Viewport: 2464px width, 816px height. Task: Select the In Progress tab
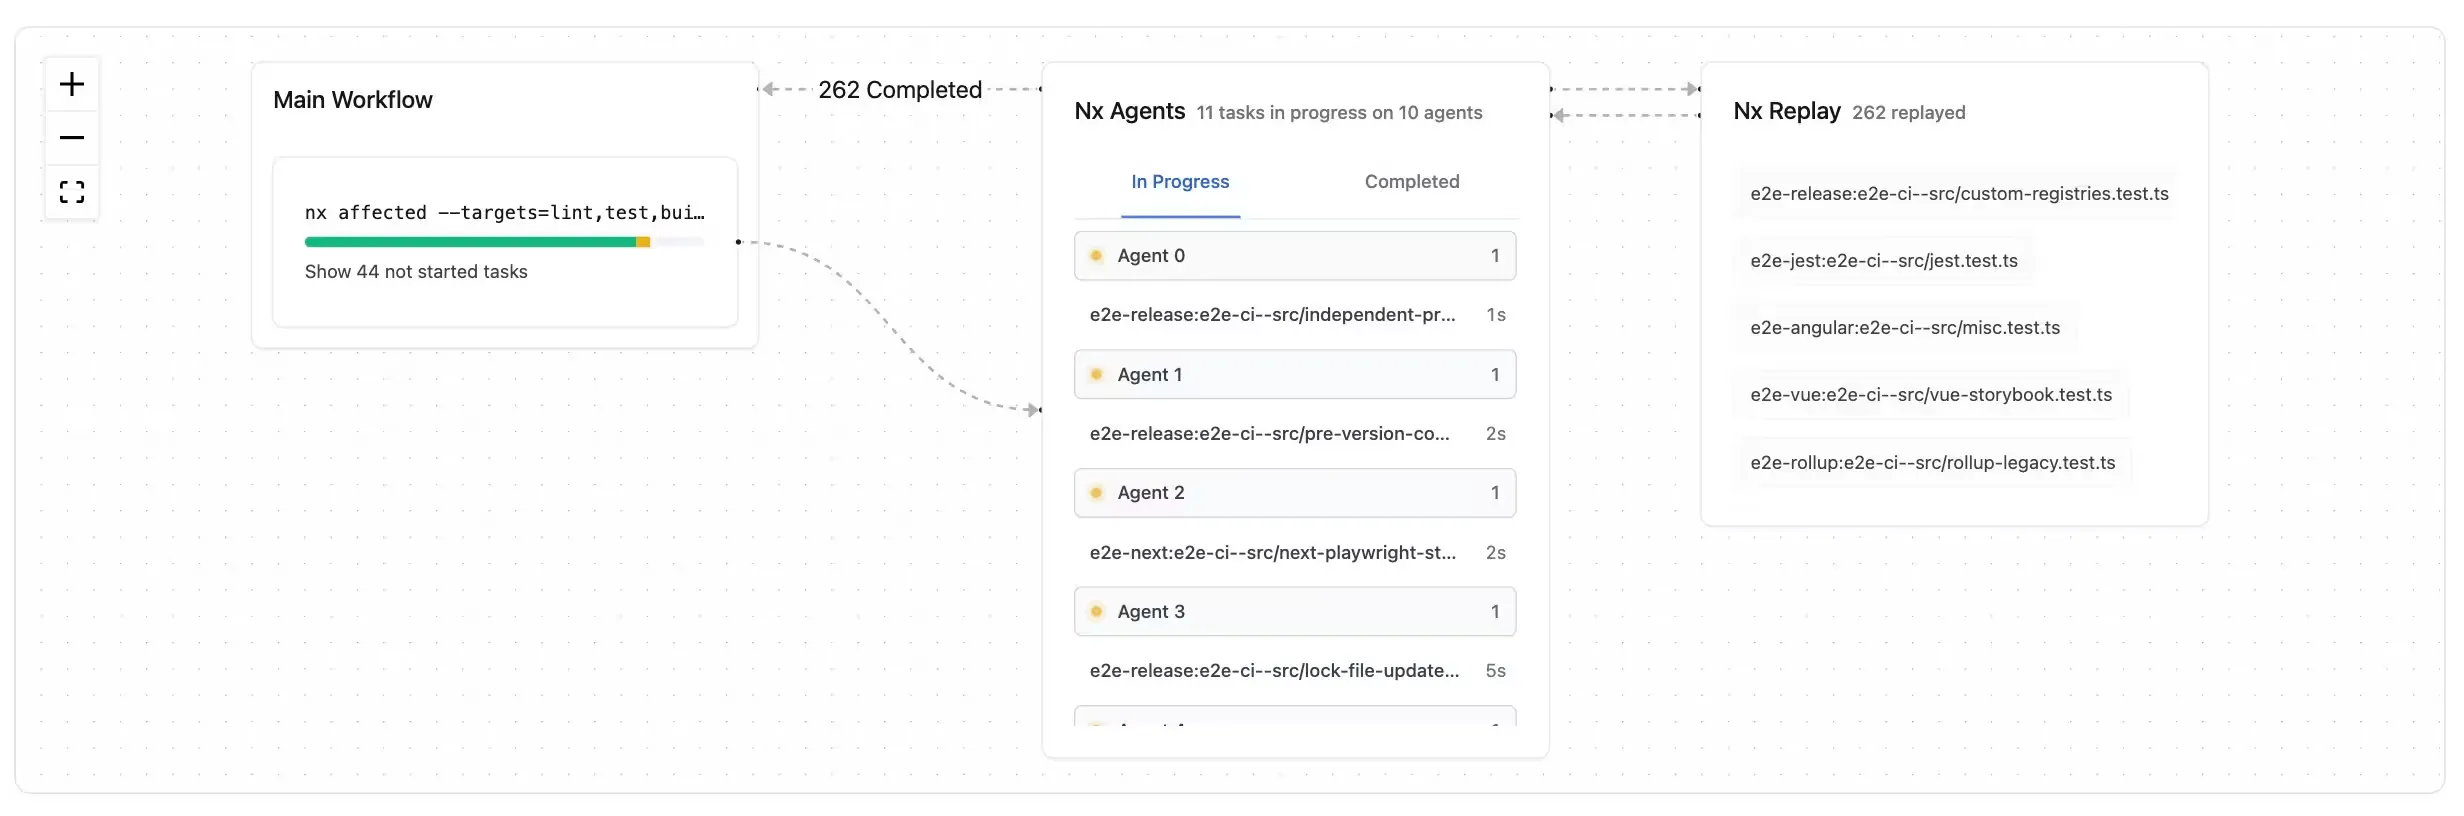[x=1180, y=181]
